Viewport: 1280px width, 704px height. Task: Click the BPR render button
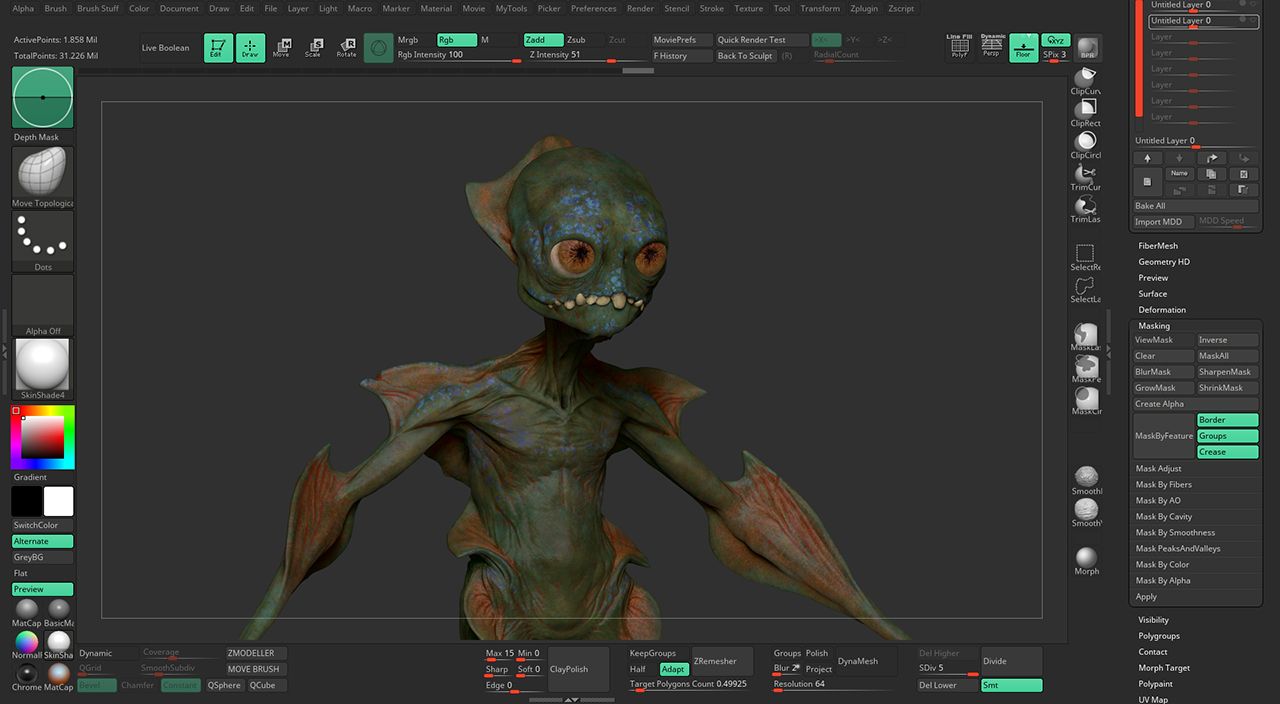point(1088,47)
